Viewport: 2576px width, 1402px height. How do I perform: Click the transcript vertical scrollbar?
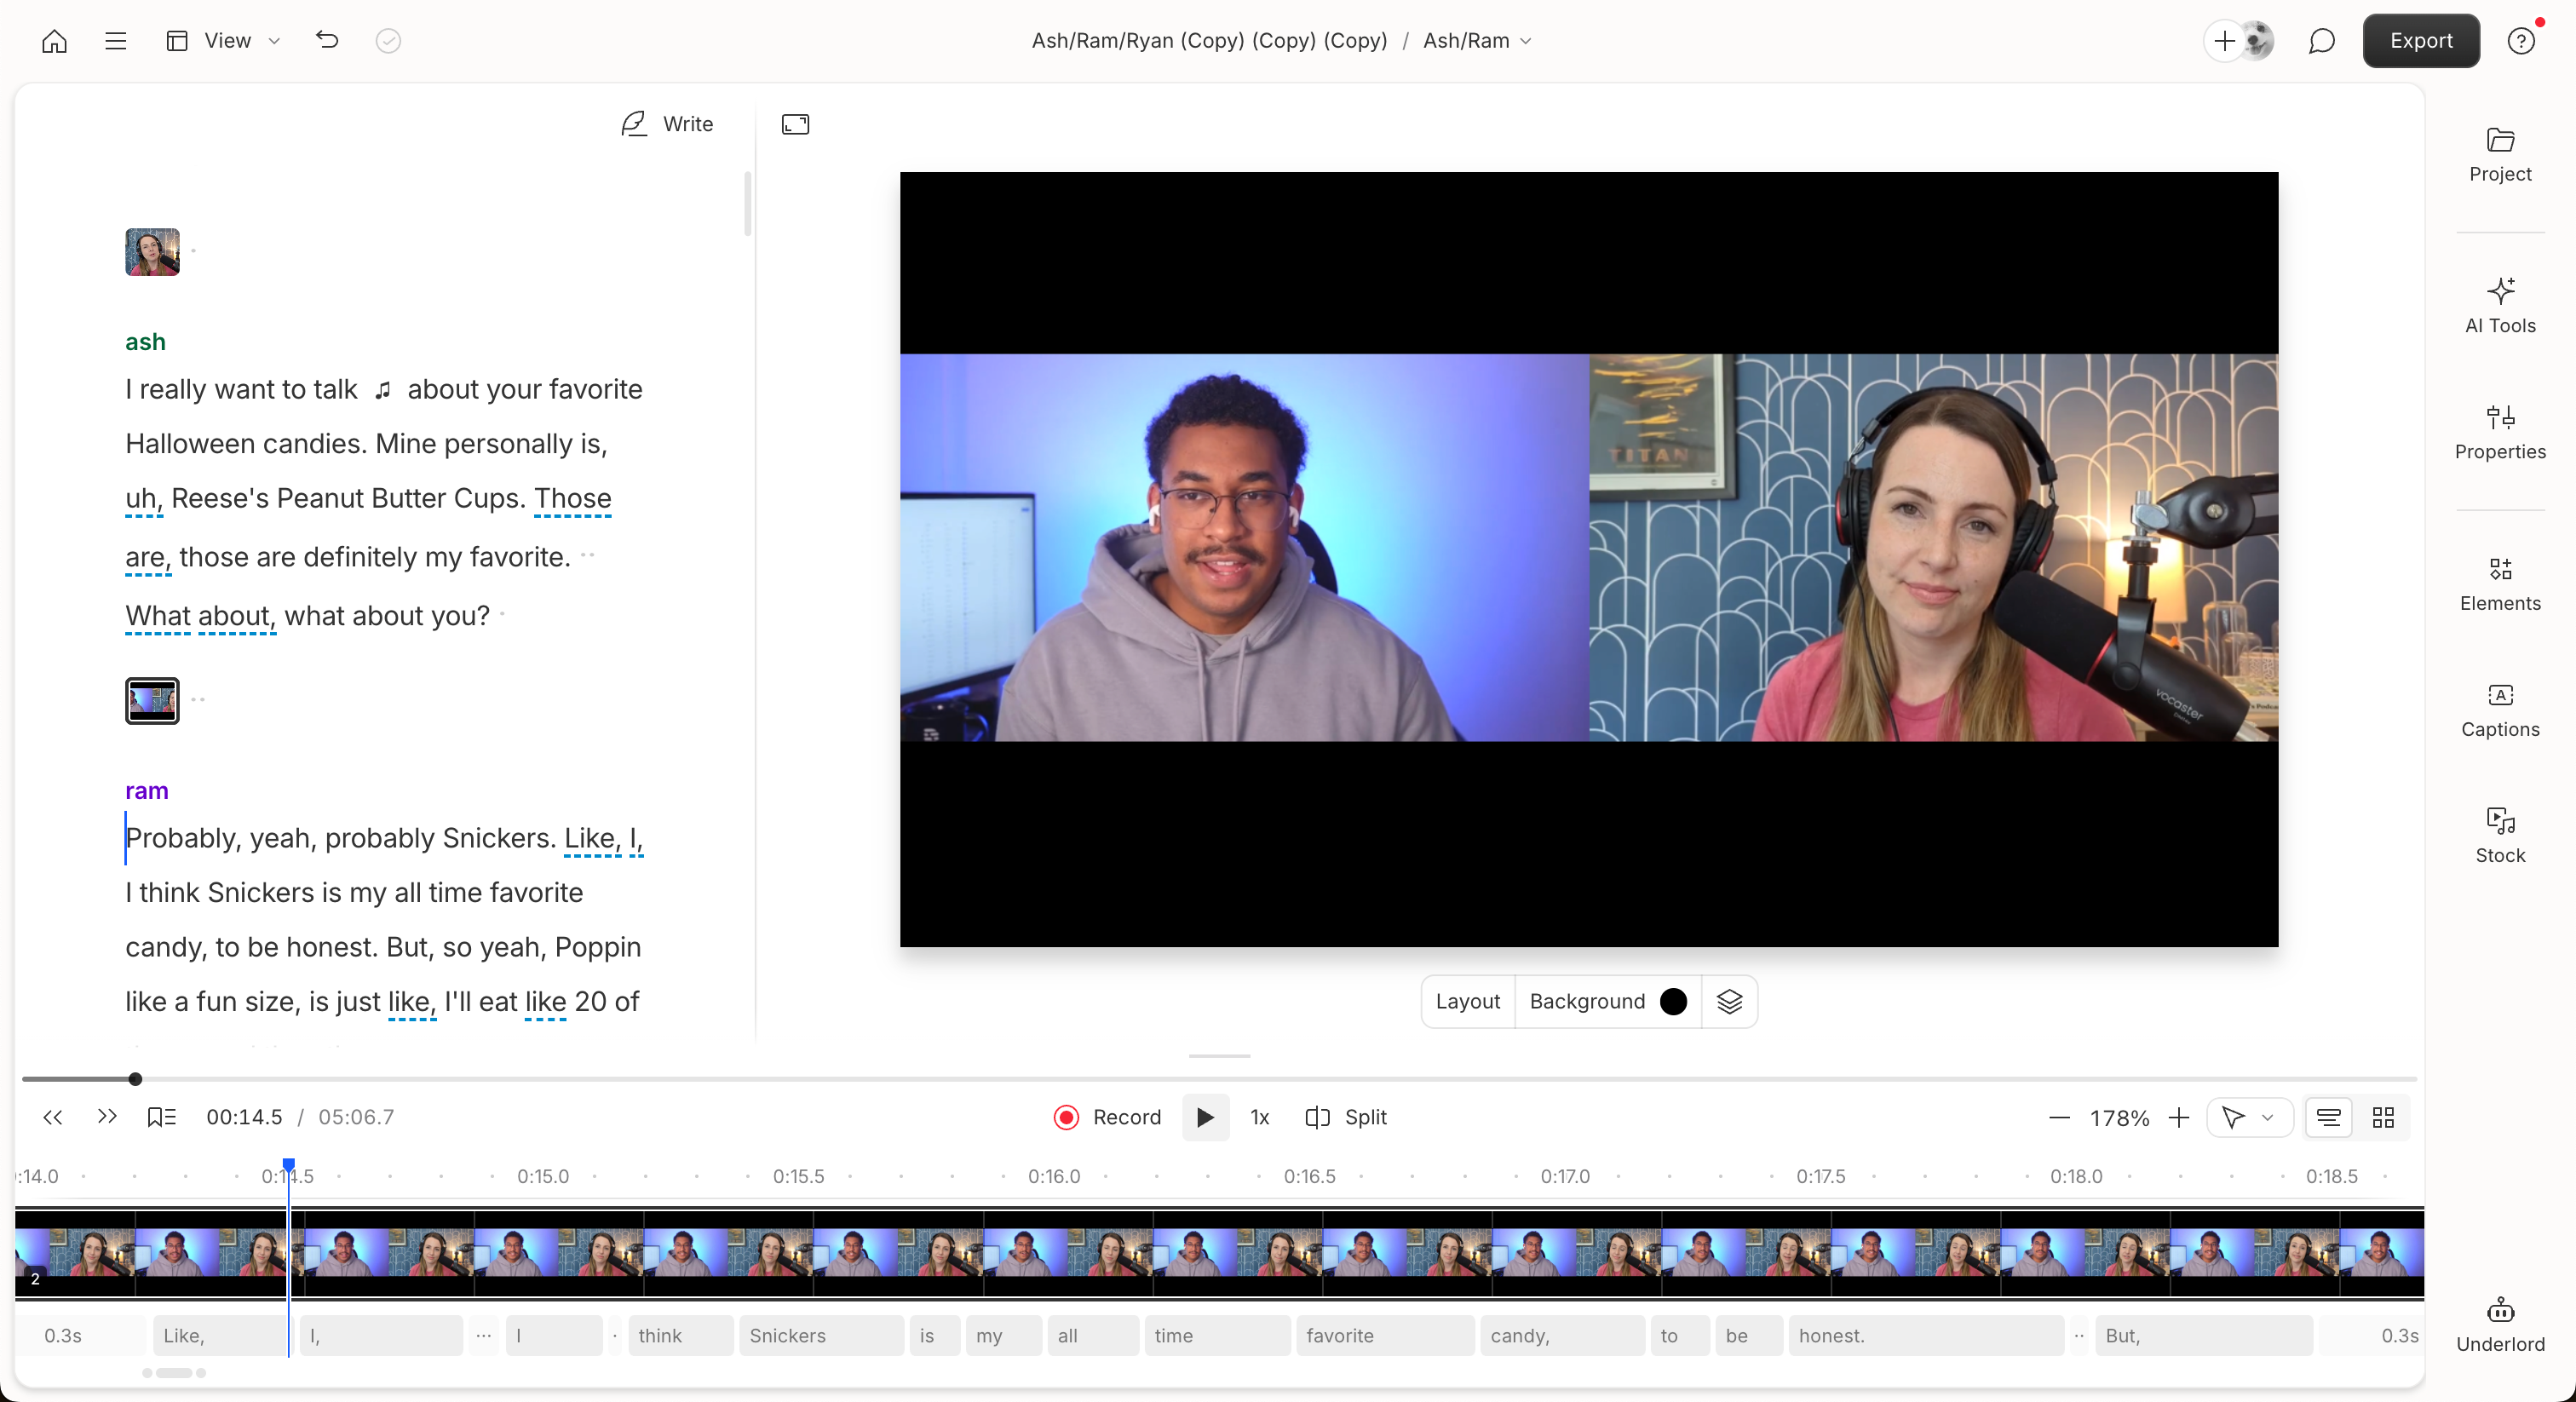tap(747, 204)
